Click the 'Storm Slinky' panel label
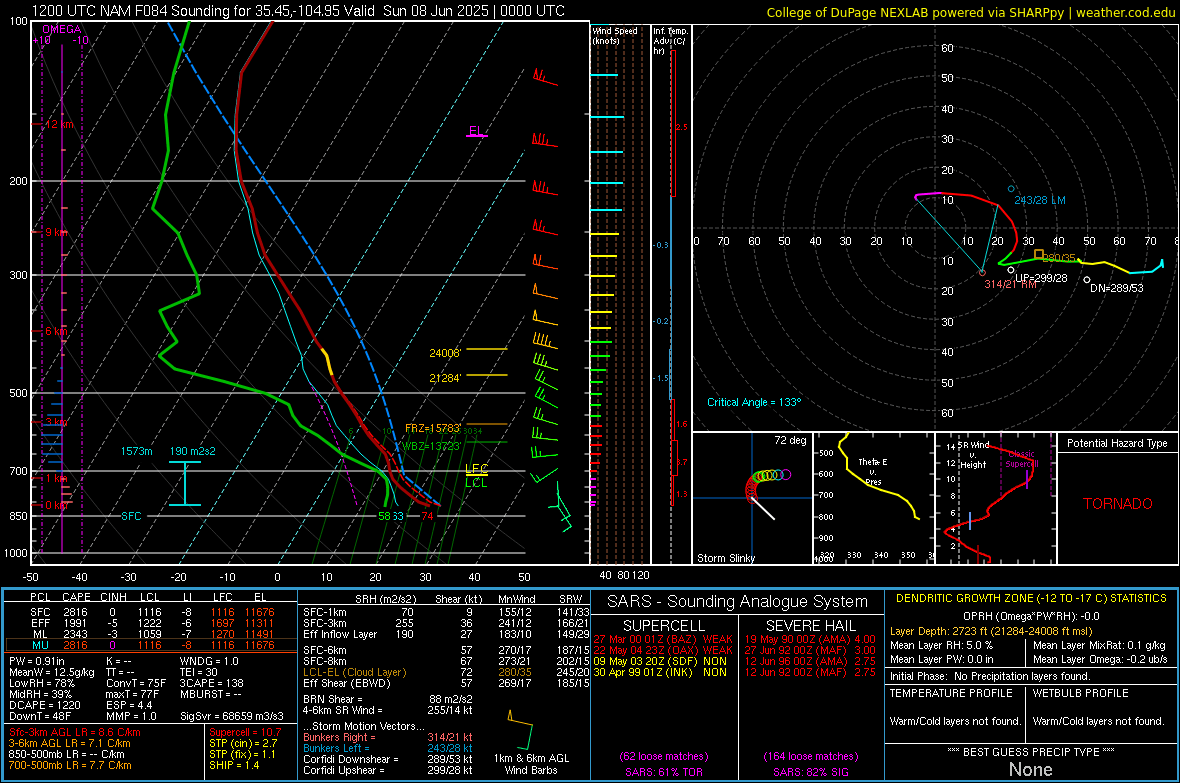The image size is (1180, 783). (725, 558)
